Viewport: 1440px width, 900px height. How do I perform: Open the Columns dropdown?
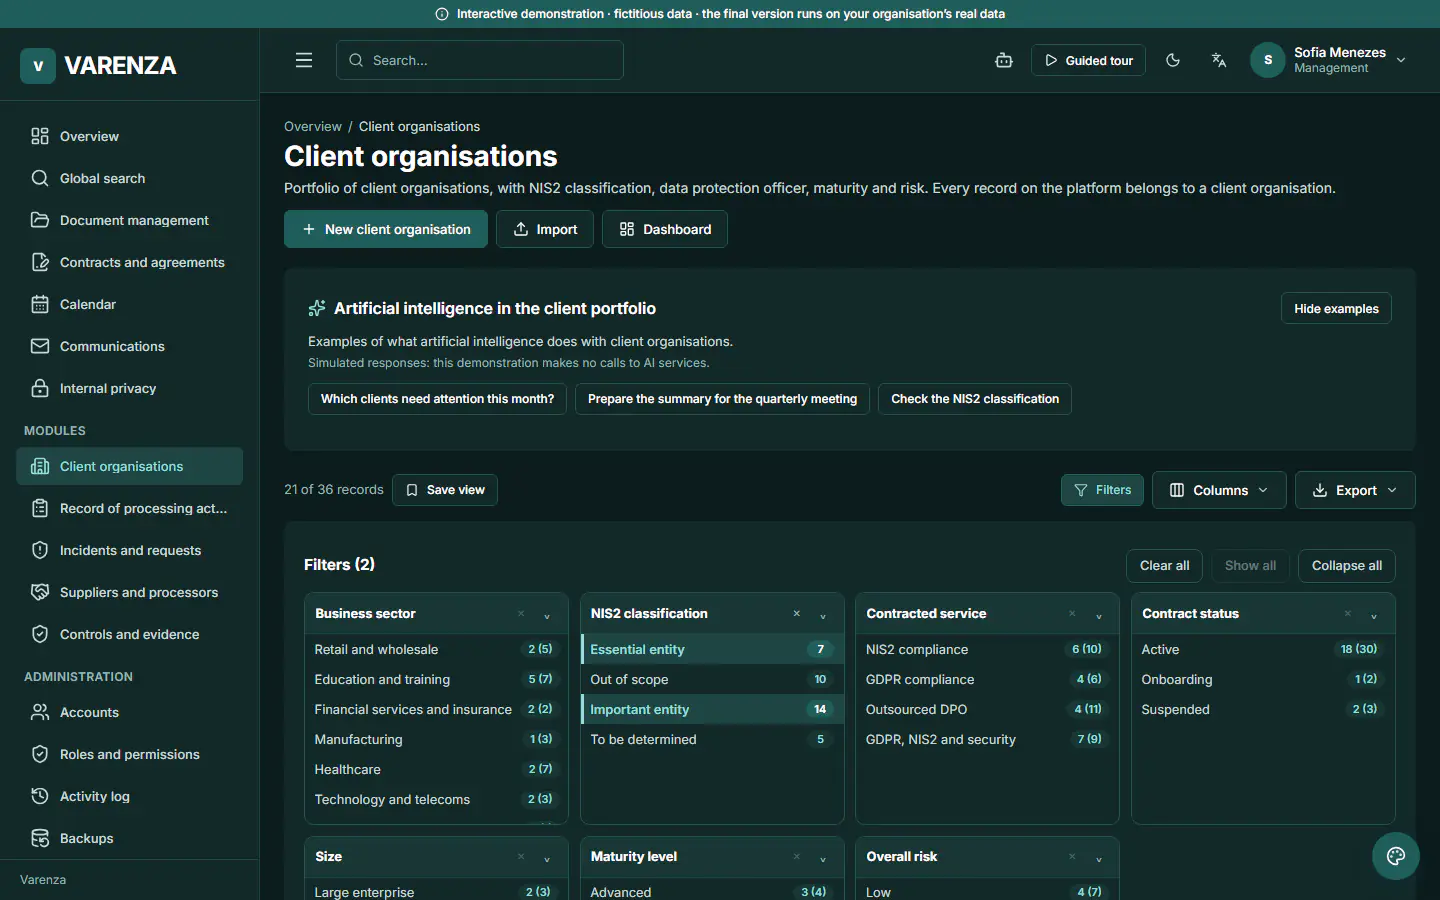click(1219, 490)
